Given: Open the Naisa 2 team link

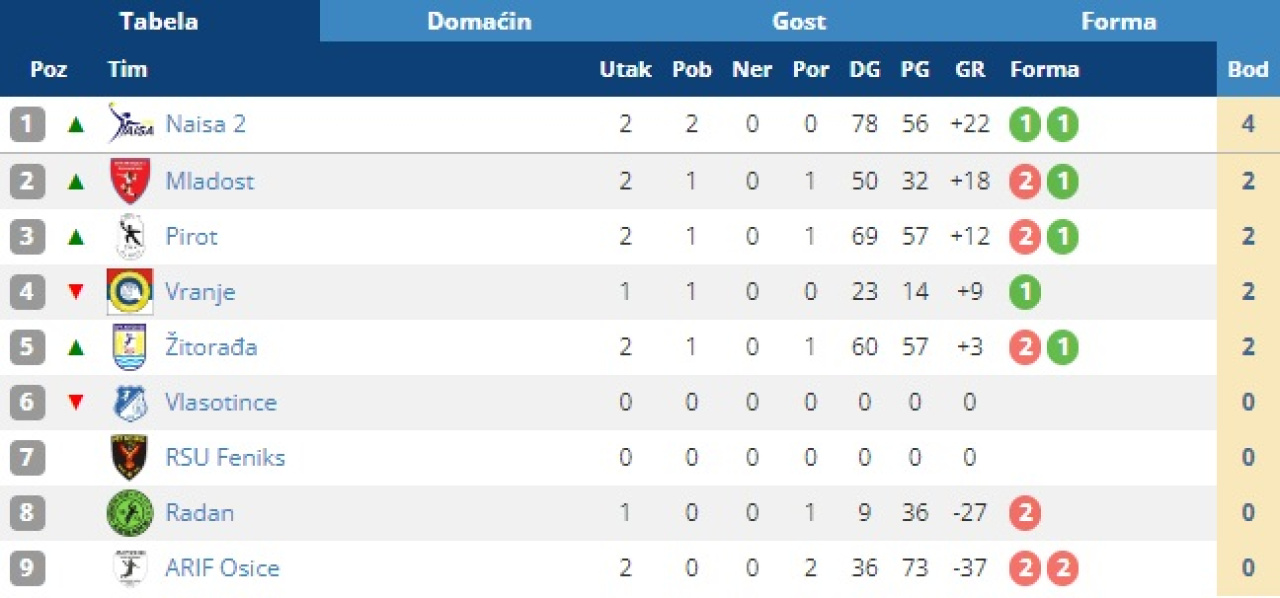Looking at the screenshot, I should tap(205, 125).
